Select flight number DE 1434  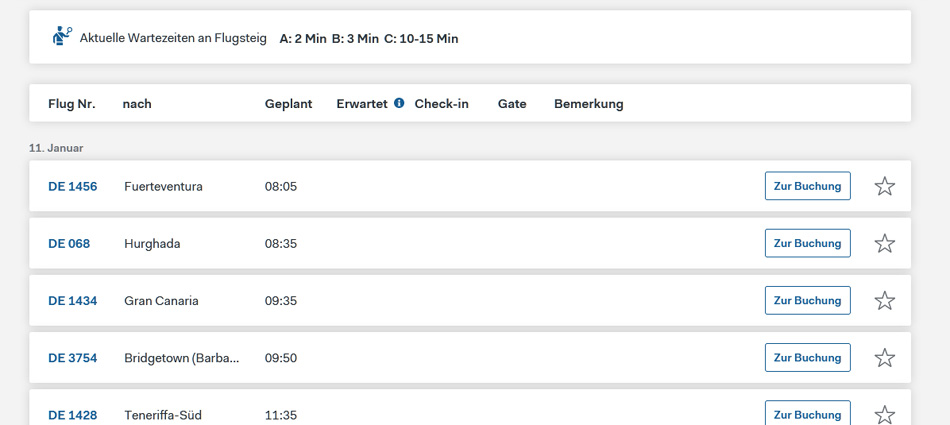(x=73, y=300)
